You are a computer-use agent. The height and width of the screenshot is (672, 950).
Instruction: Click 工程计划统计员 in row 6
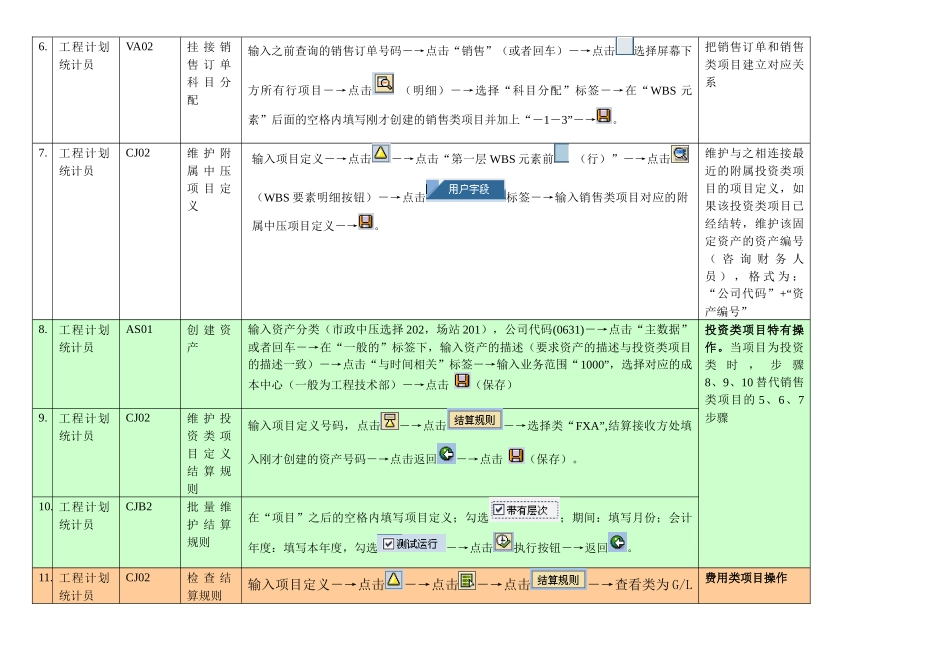pos(84,56)
